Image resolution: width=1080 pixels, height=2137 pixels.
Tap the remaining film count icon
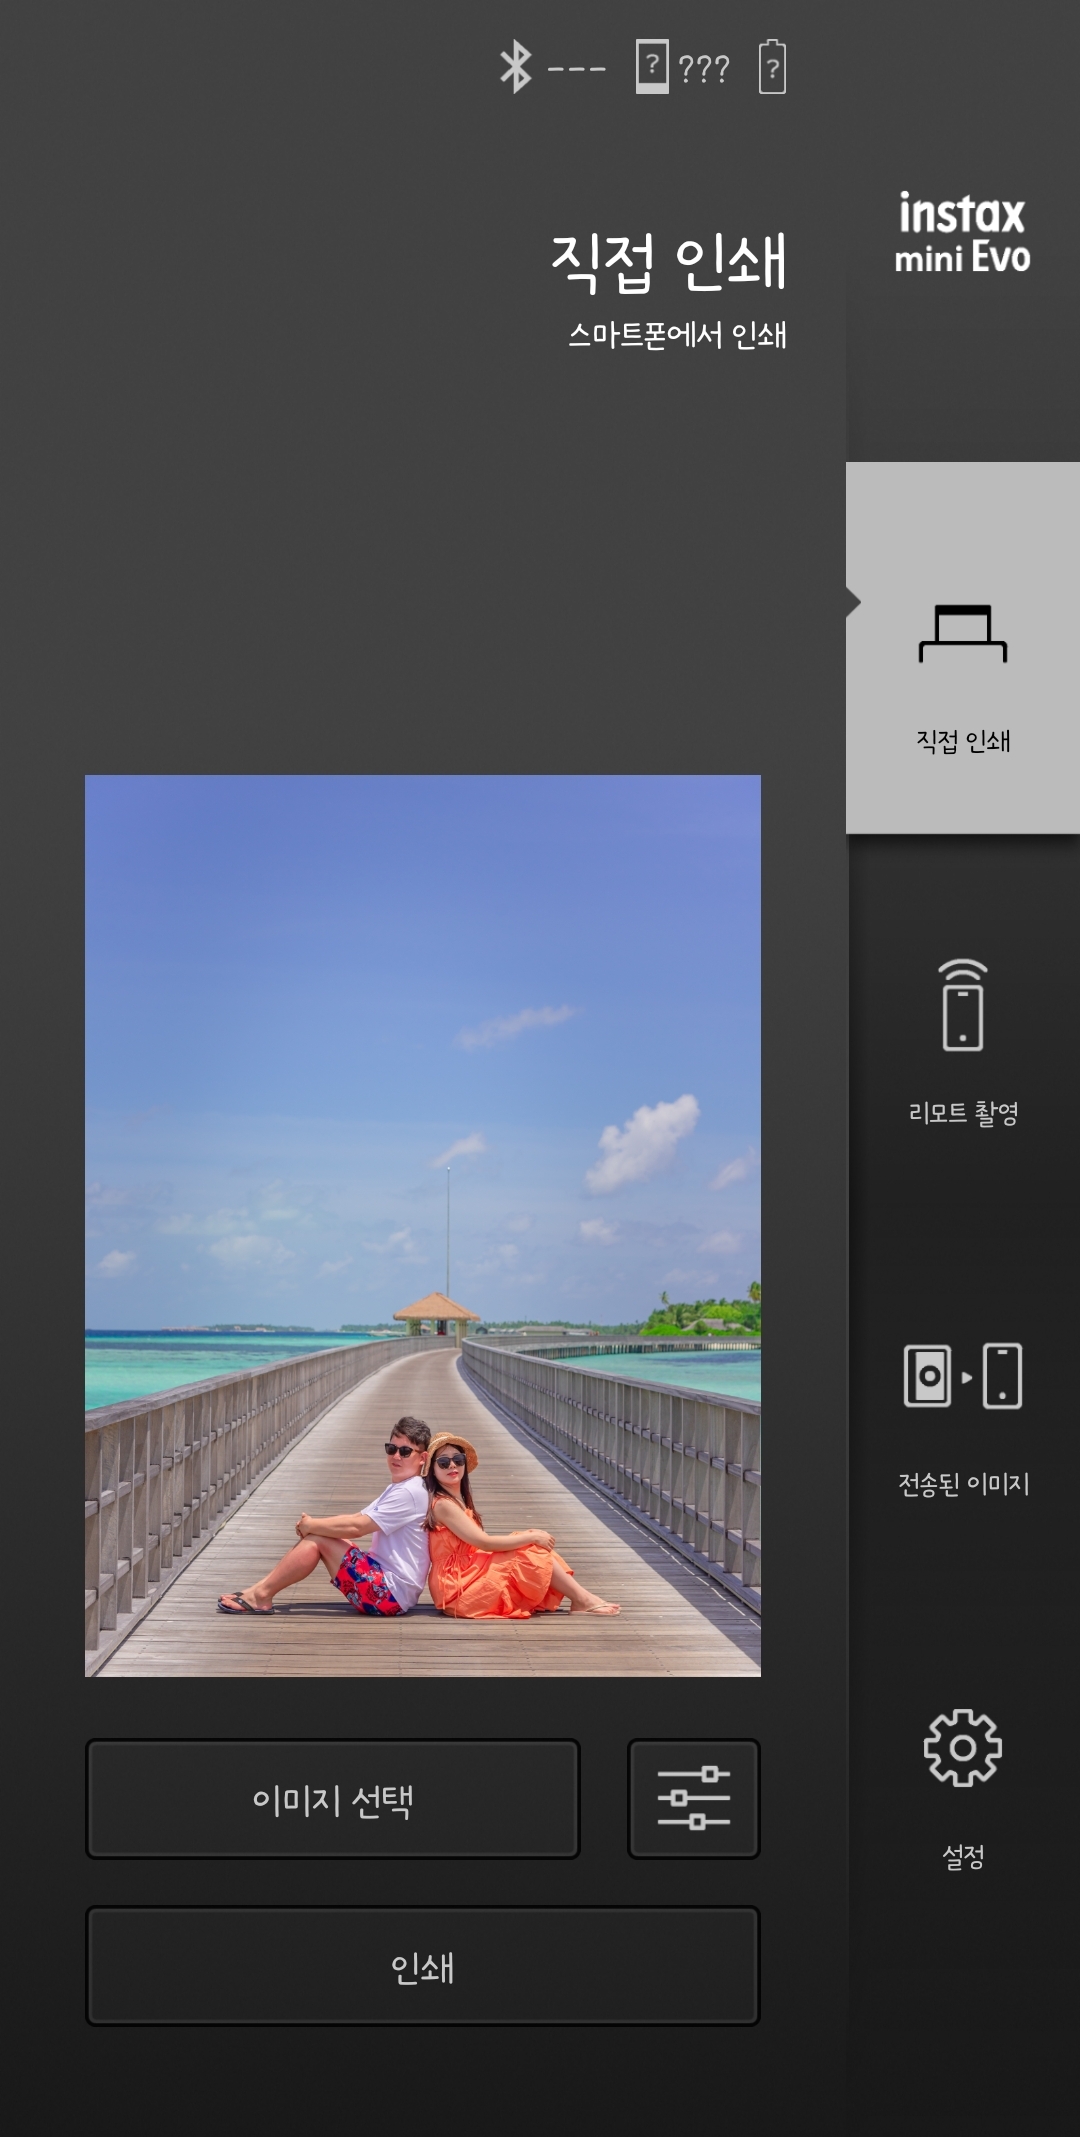pyautogui.click(x=652, y=67)
